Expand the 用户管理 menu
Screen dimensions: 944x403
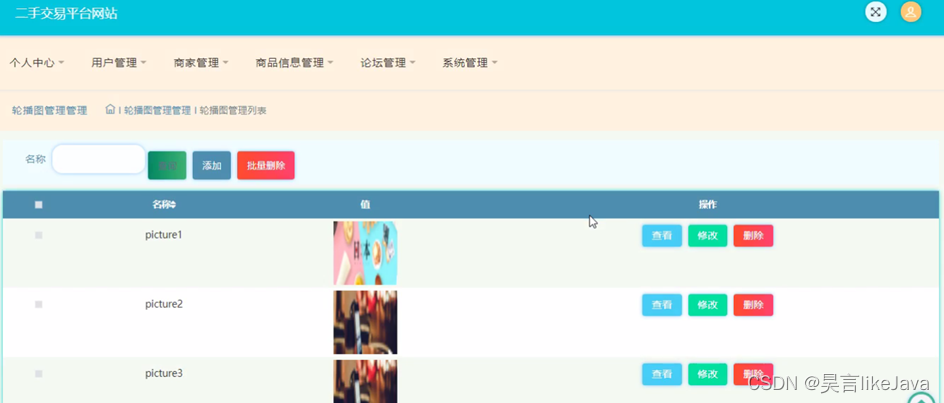pyautogui.click(x=119, y=63)
